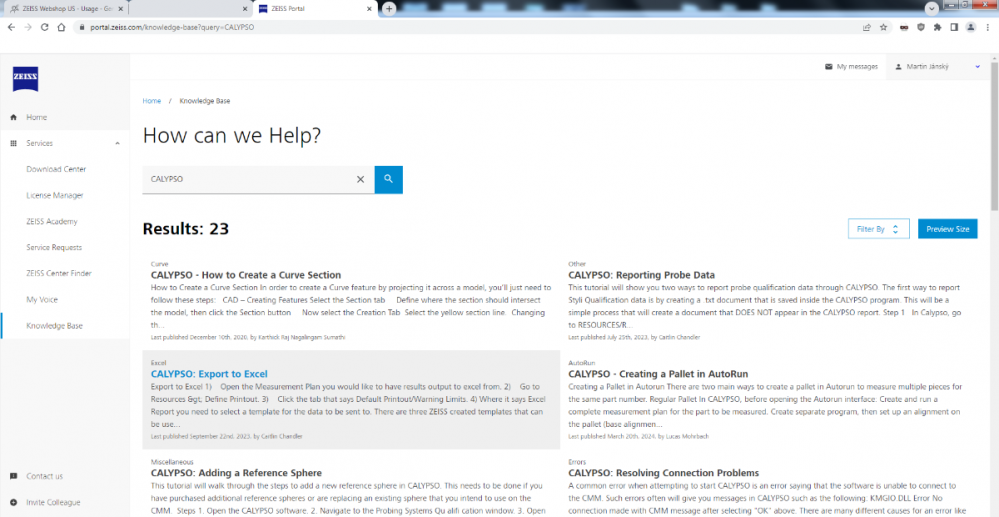This screenshot has width=999, height=517.
Task: Open the Chrome three-dot menu
Action: 987,27
